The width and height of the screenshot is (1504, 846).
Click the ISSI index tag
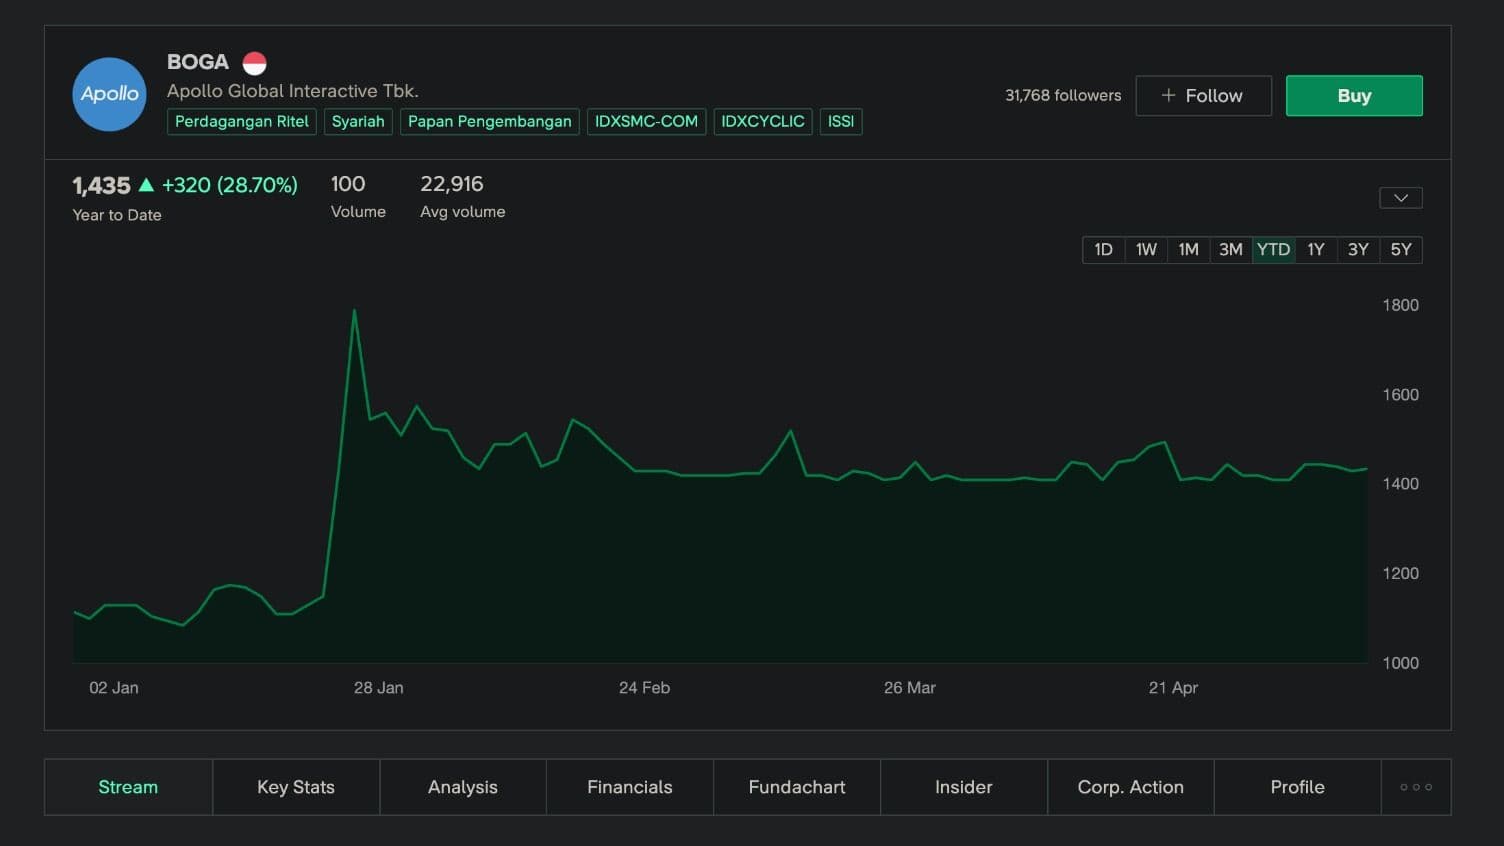tap(841, 122)
